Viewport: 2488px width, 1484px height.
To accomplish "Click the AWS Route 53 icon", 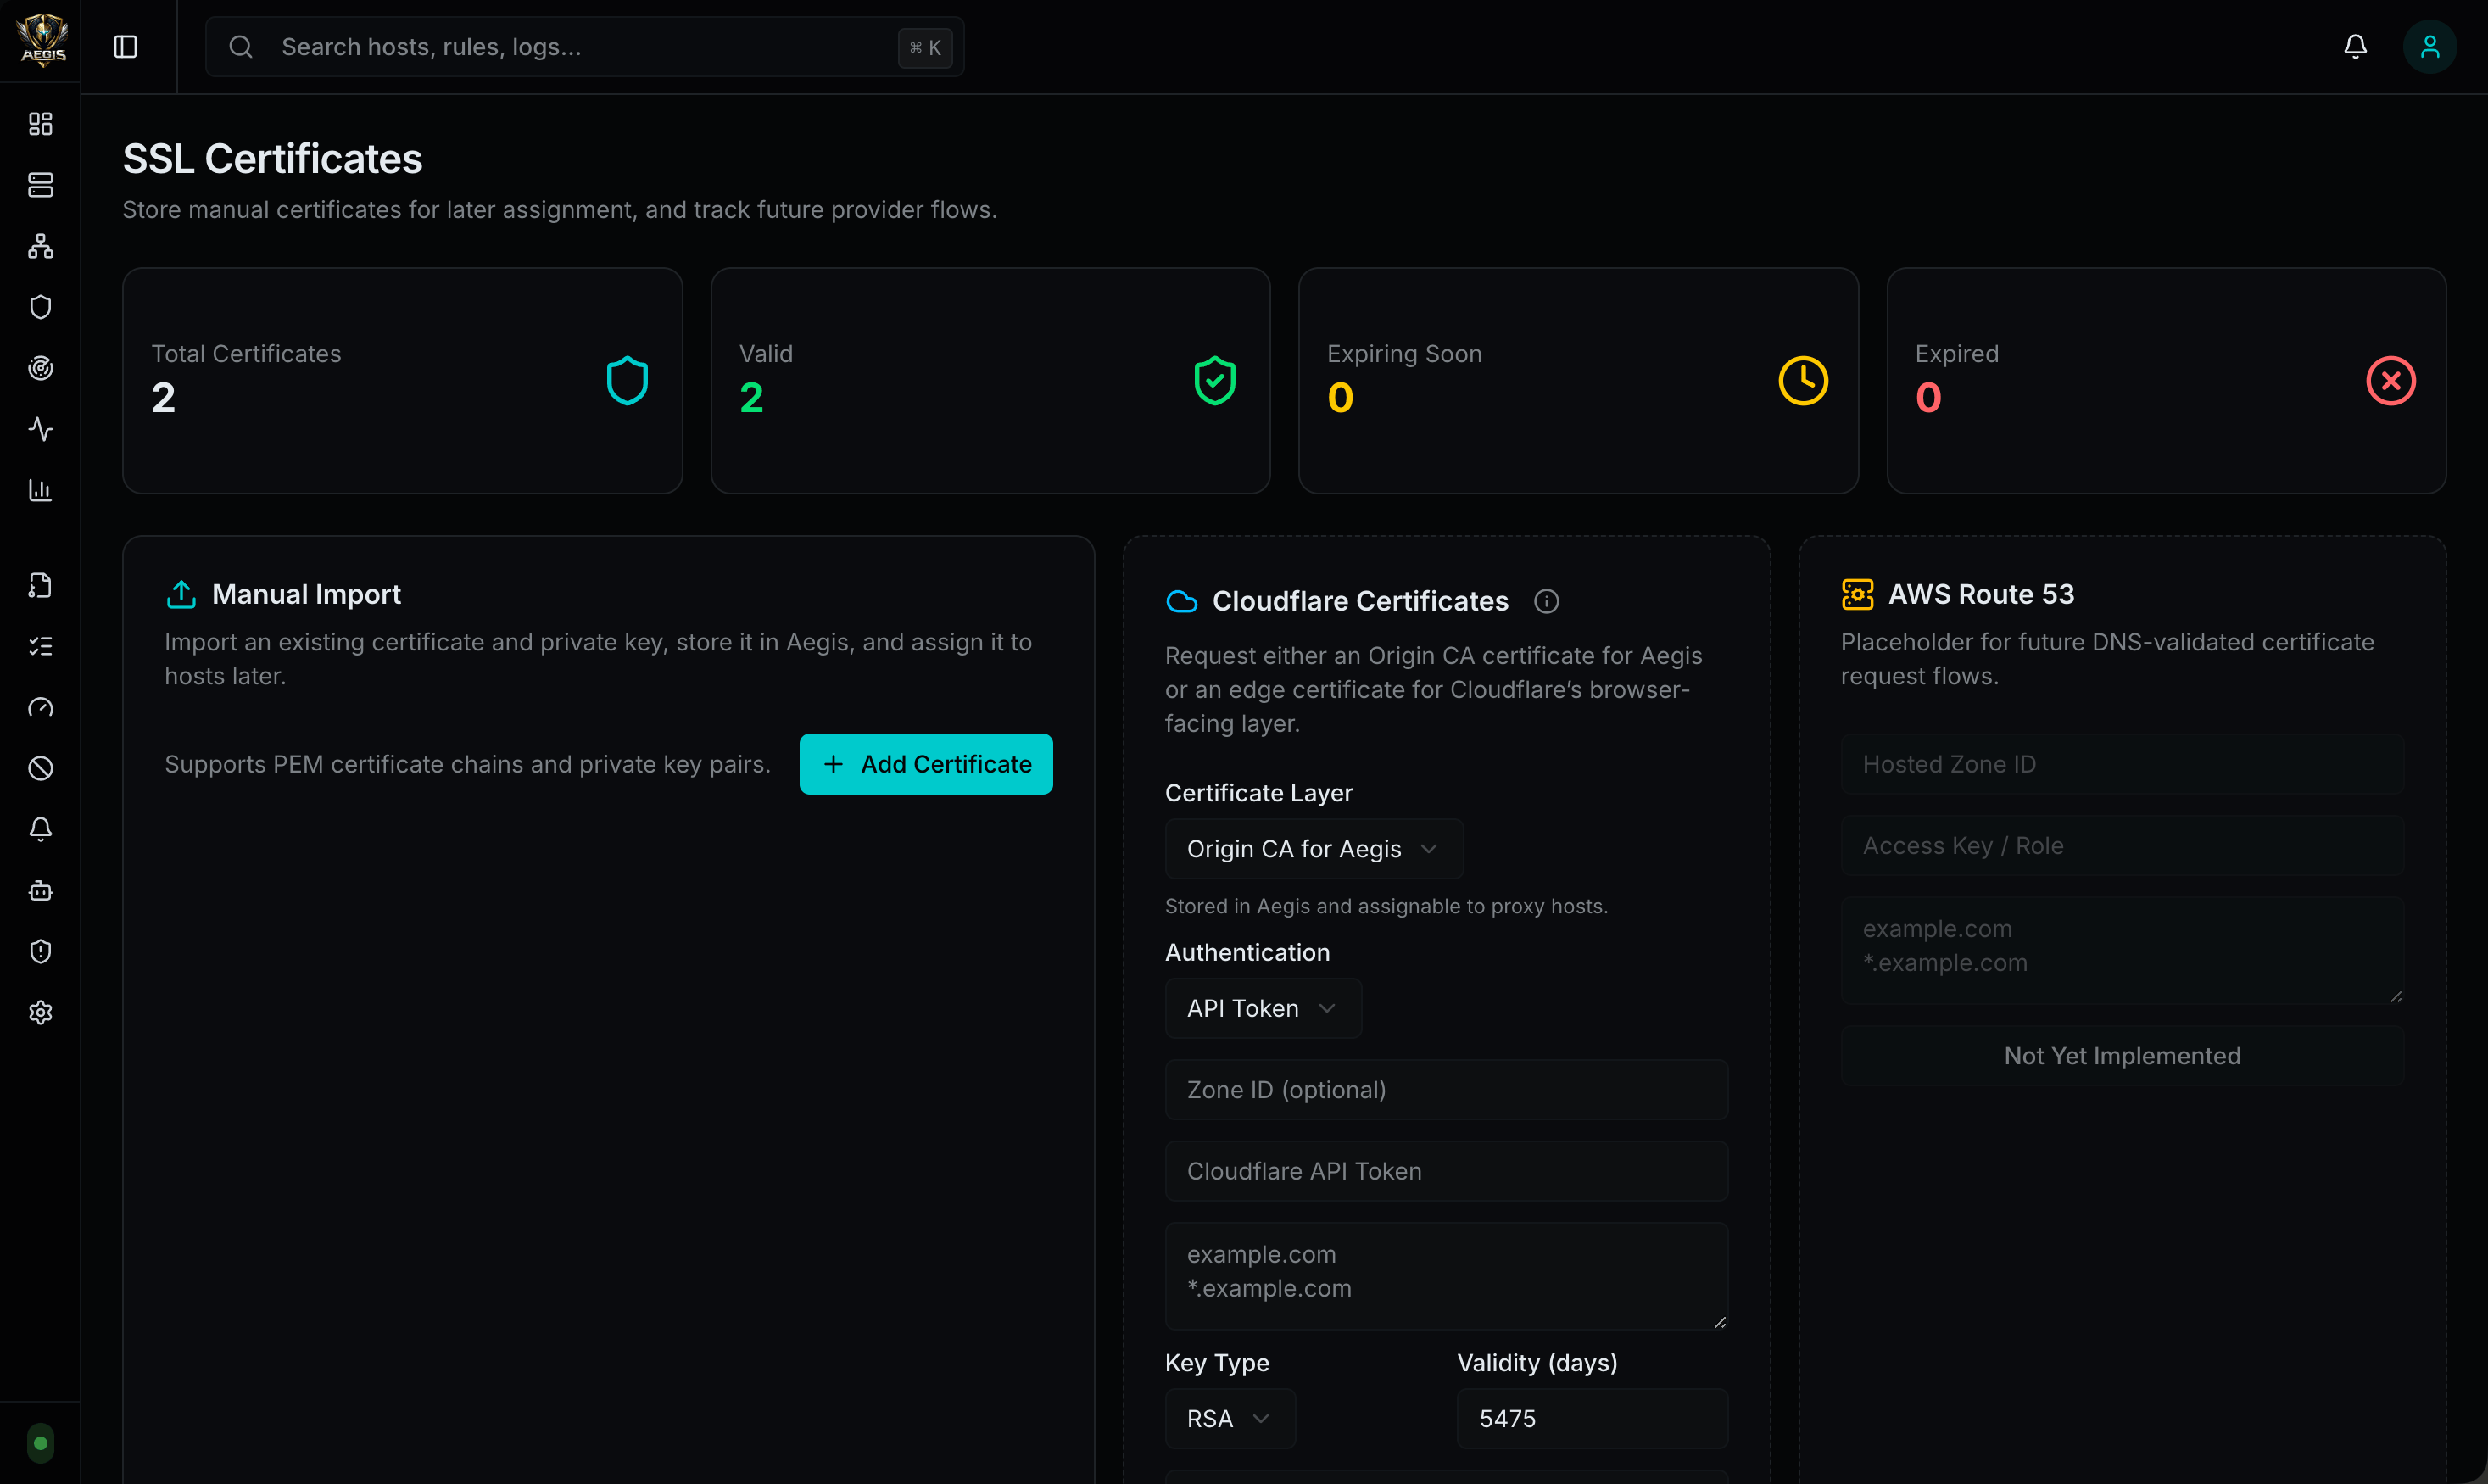I will 1857,594.
